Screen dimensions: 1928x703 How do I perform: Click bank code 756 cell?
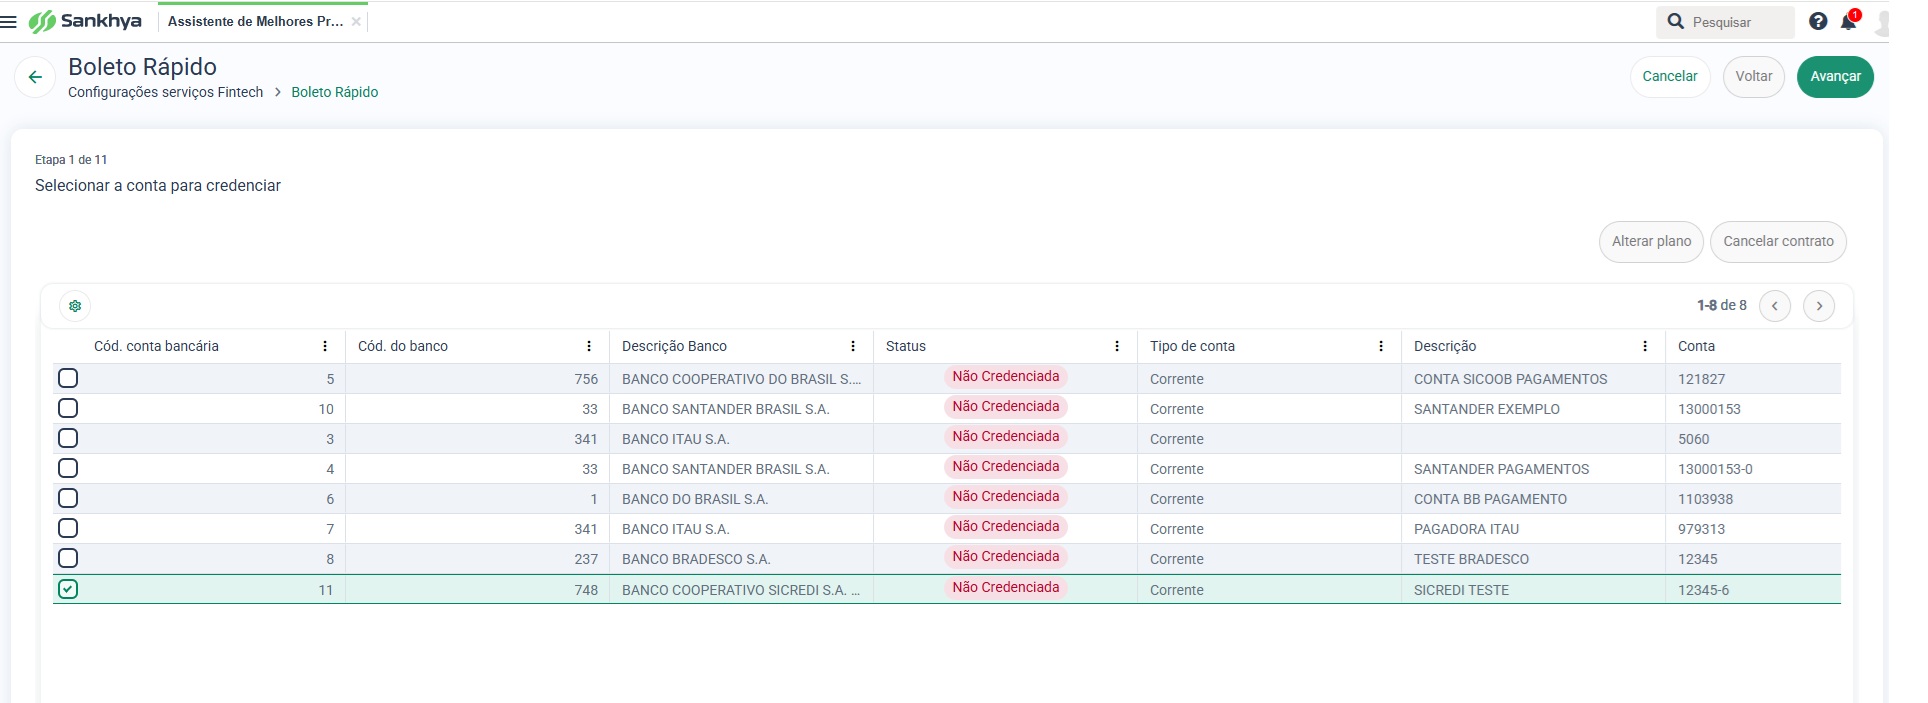pyautogui.click(x=477, y=379)
